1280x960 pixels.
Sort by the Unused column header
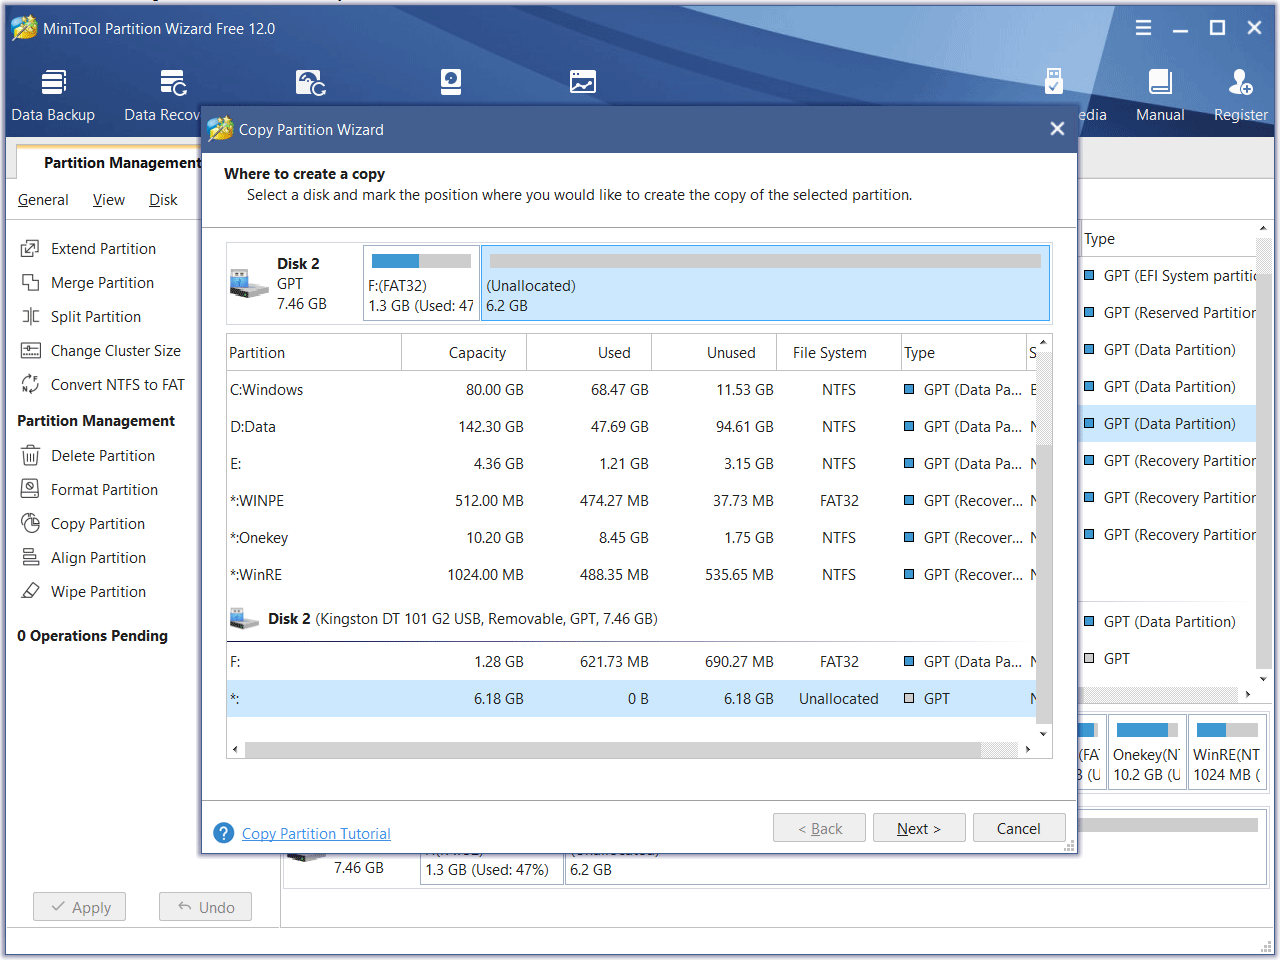click(714, 352)
